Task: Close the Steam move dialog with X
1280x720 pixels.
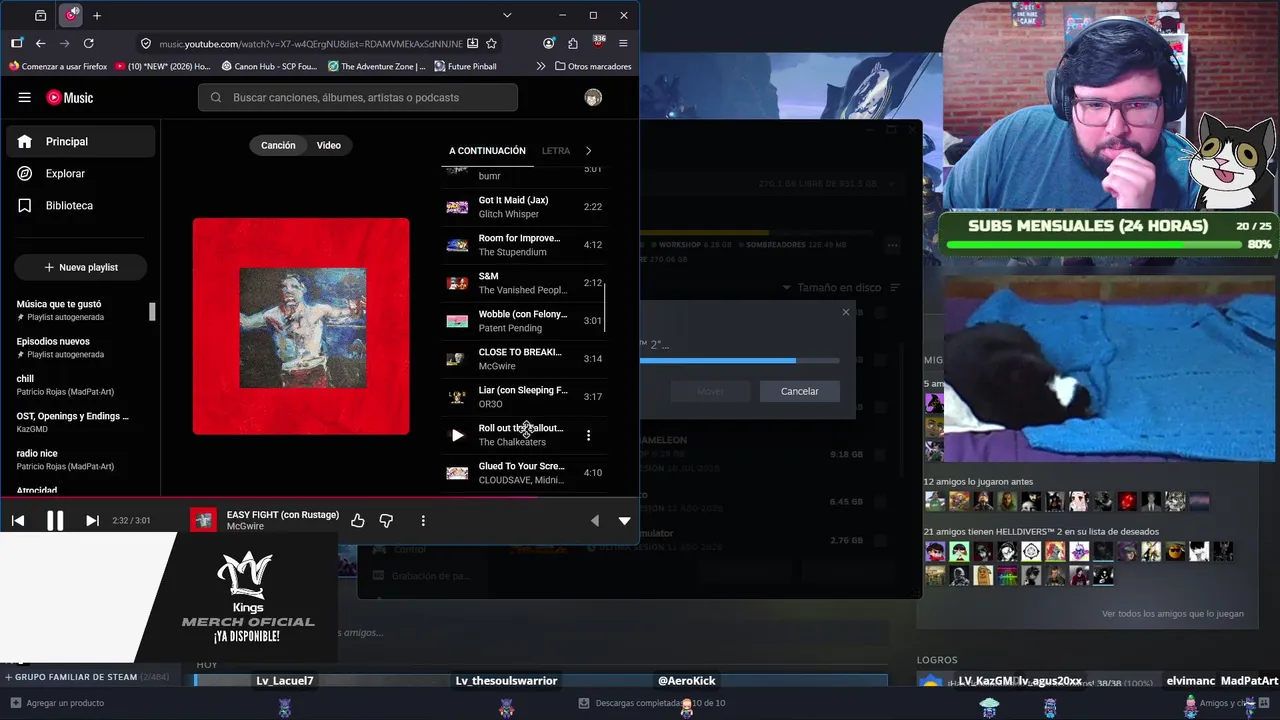Action: tap(845, 312)
